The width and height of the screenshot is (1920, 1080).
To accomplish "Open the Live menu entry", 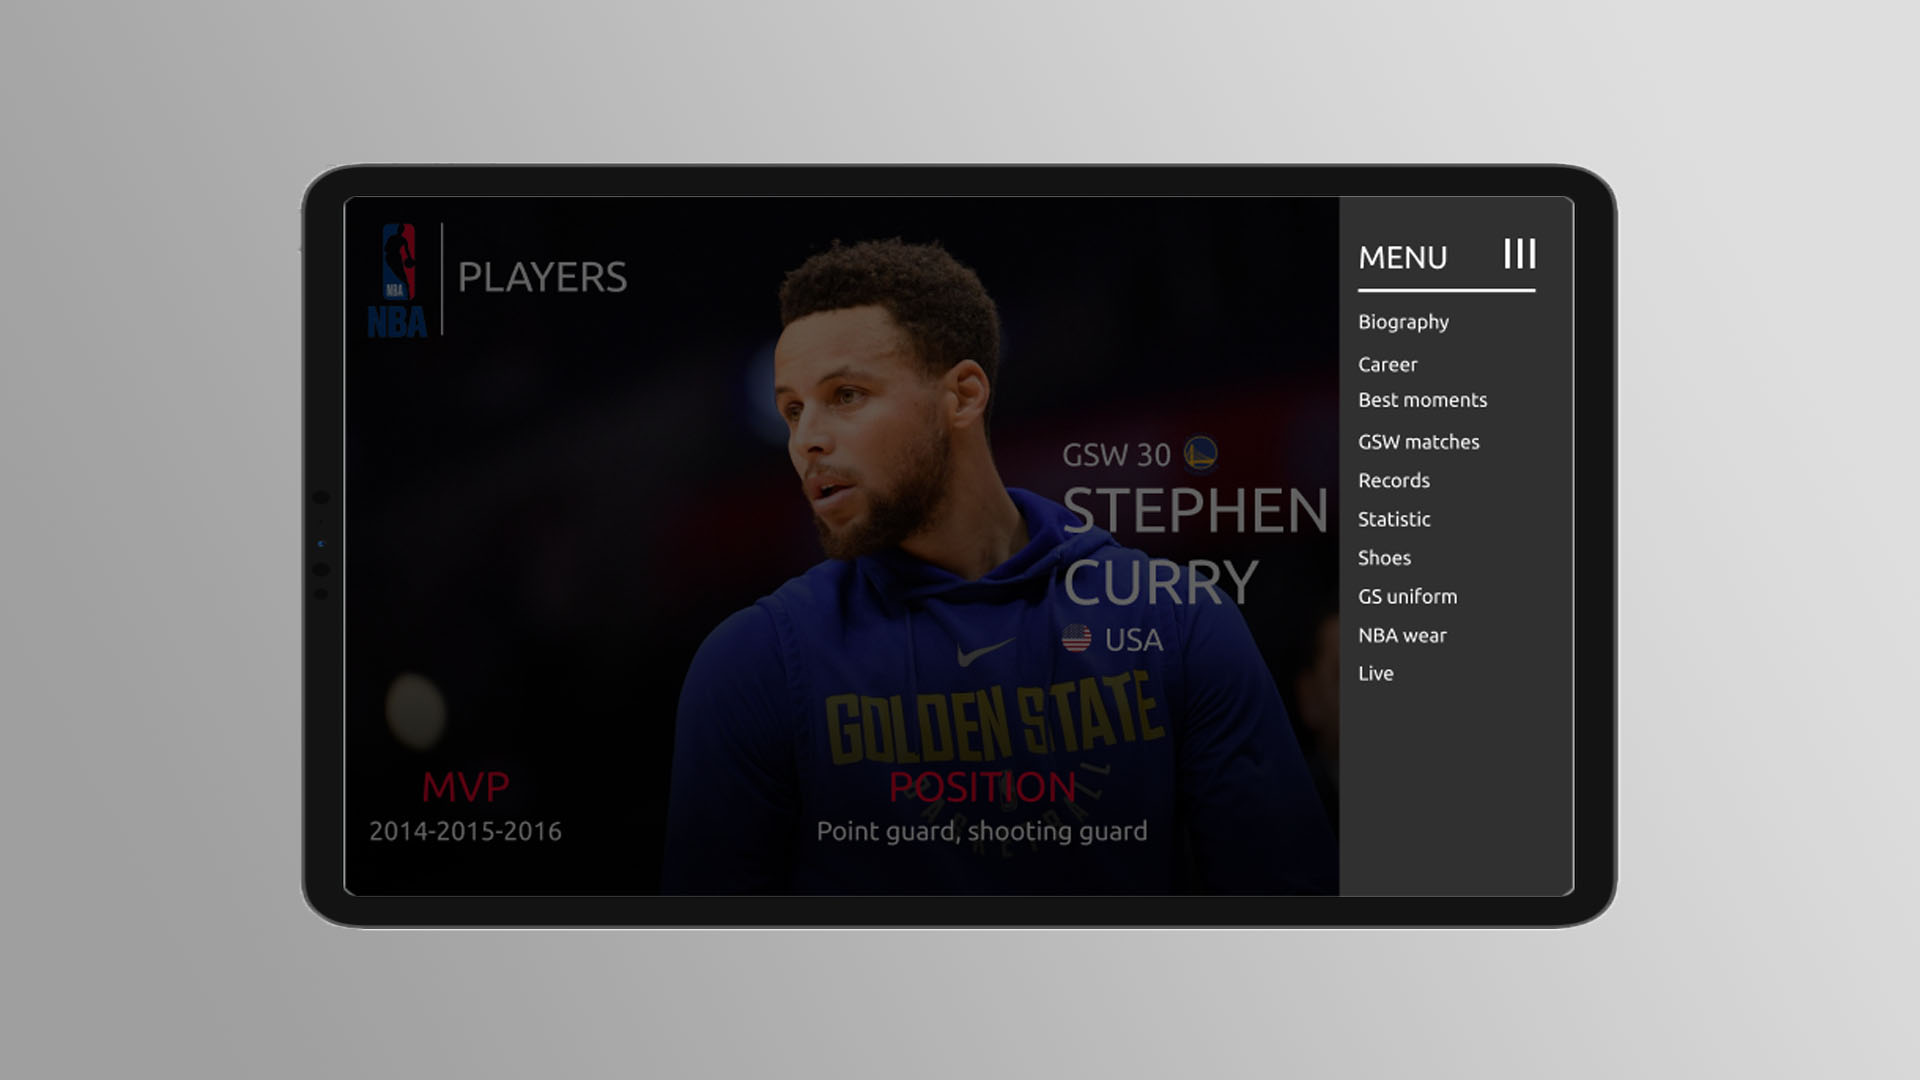I will 1375,674.
